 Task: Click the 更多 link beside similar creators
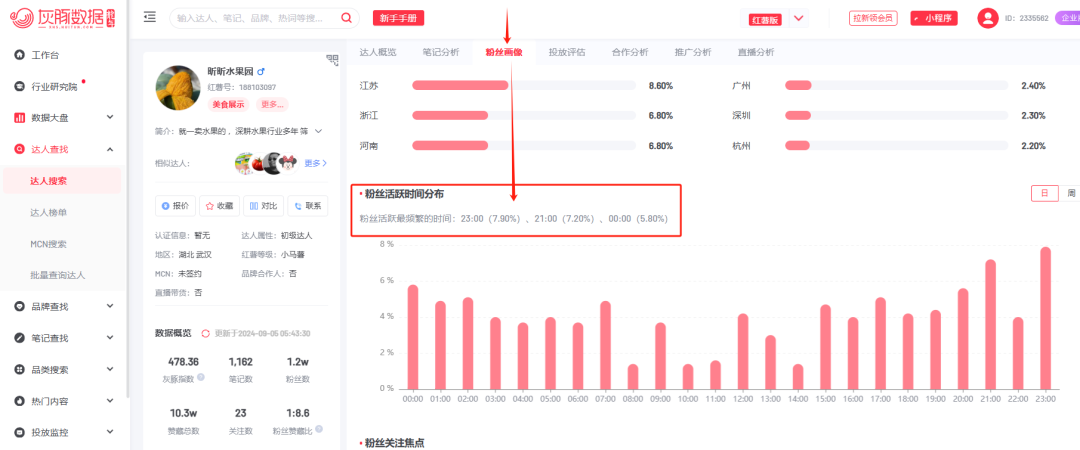point(315,163)
